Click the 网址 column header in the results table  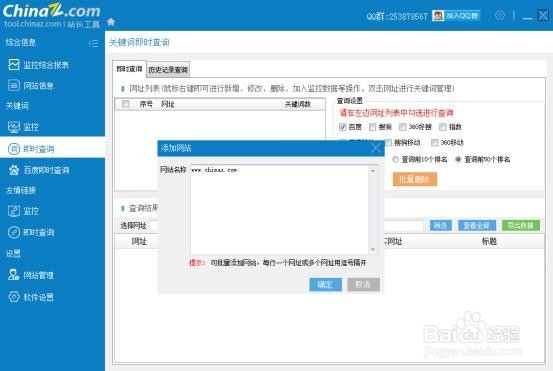point(139,242)
